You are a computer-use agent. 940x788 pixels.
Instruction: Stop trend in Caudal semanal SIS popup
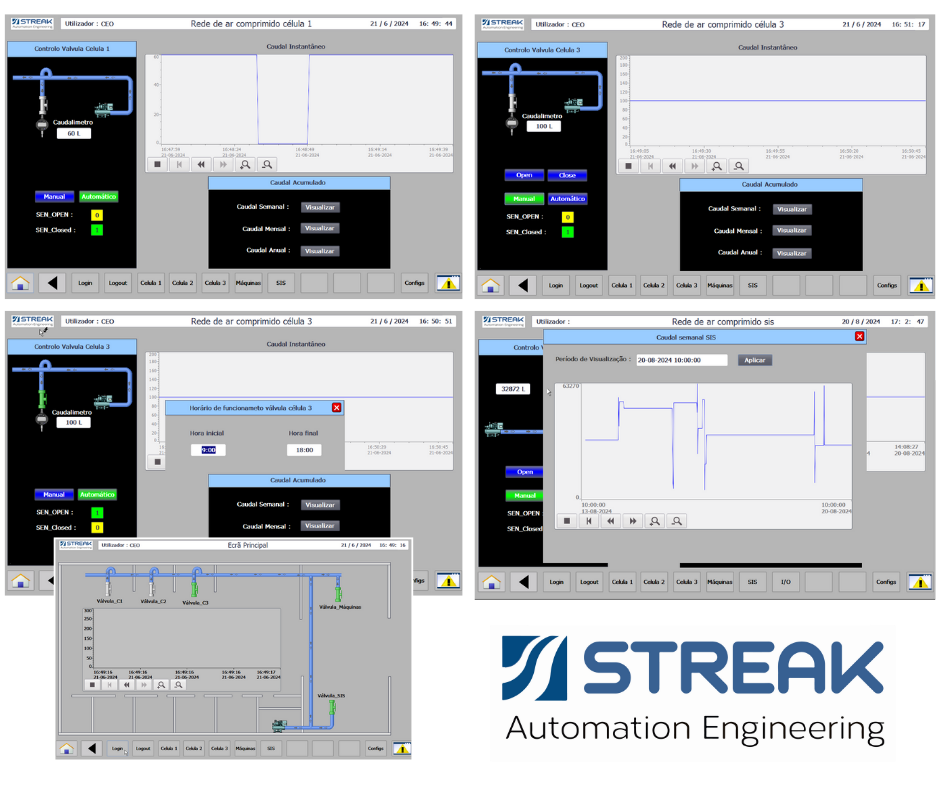[x=567, y=520]
